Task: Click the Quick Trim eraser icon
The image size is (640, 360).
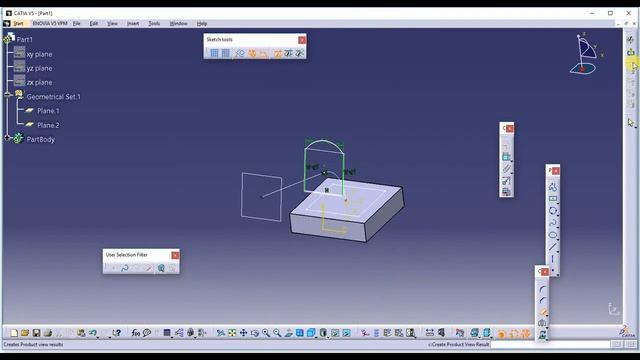Action: click(x=542, y=312)
